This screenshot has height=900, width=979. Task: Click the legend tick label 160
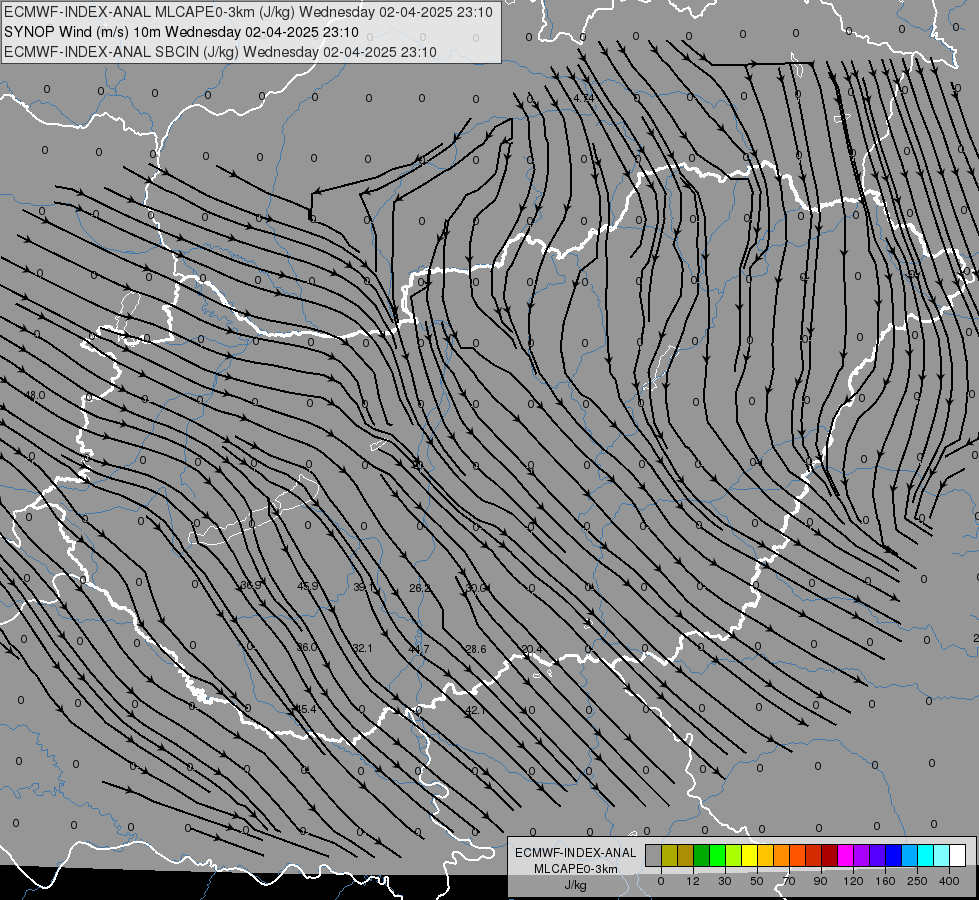pos(885,881)
